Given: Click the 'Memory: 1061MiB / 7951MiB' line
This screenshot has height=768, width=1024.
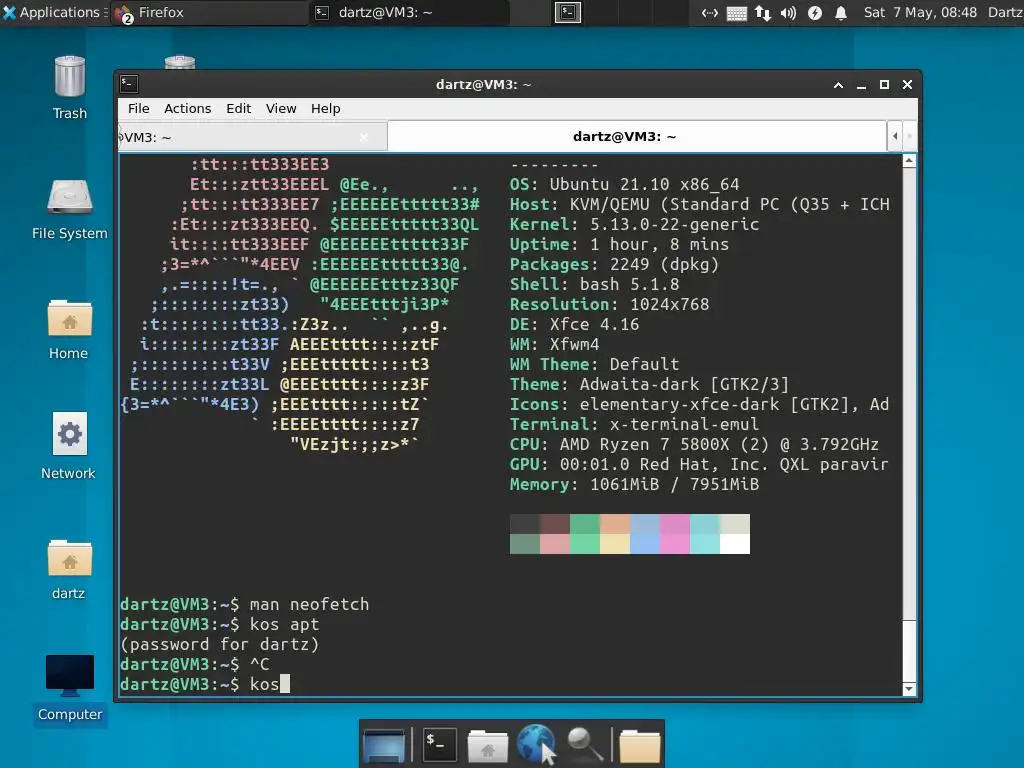Looking at the screenshot, I should point(634,485).
